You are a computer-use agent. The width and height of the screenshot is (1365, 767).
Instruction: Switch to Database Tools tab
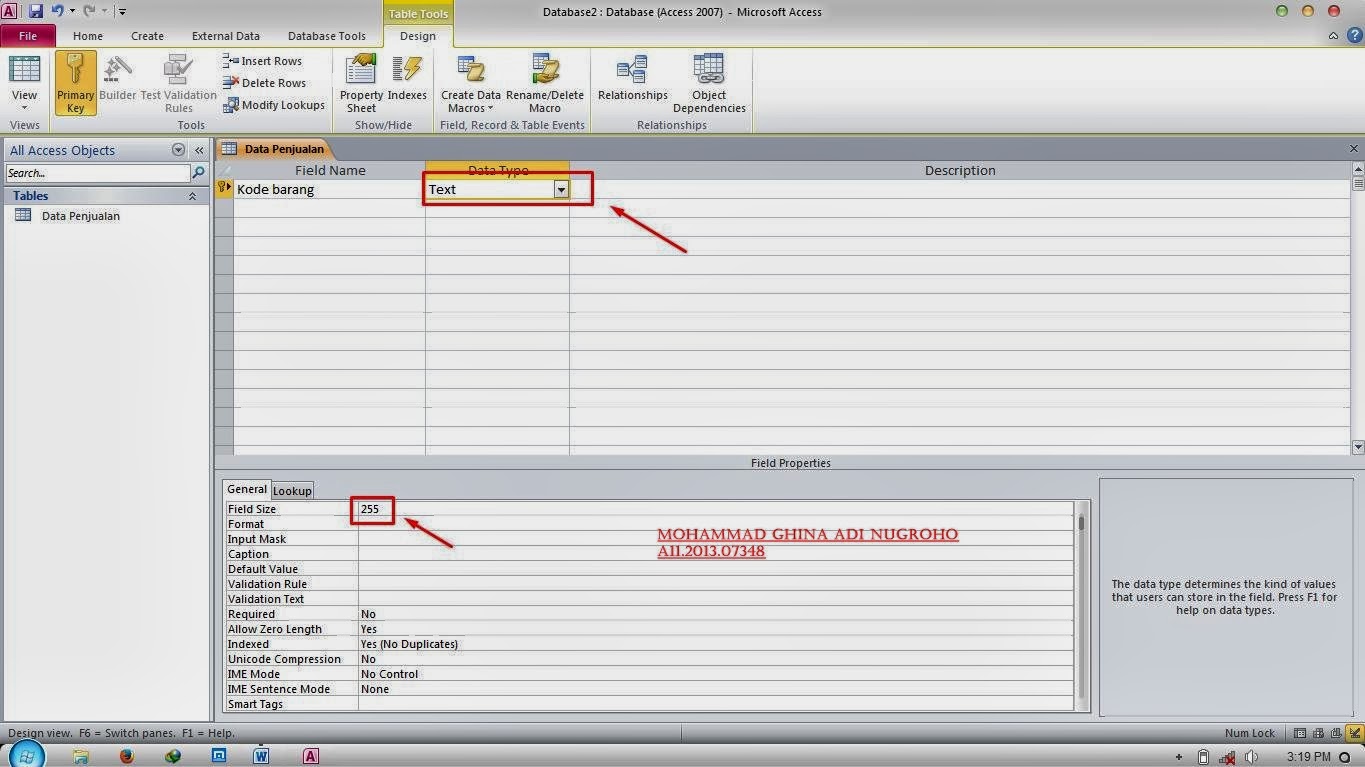point(327,36)
